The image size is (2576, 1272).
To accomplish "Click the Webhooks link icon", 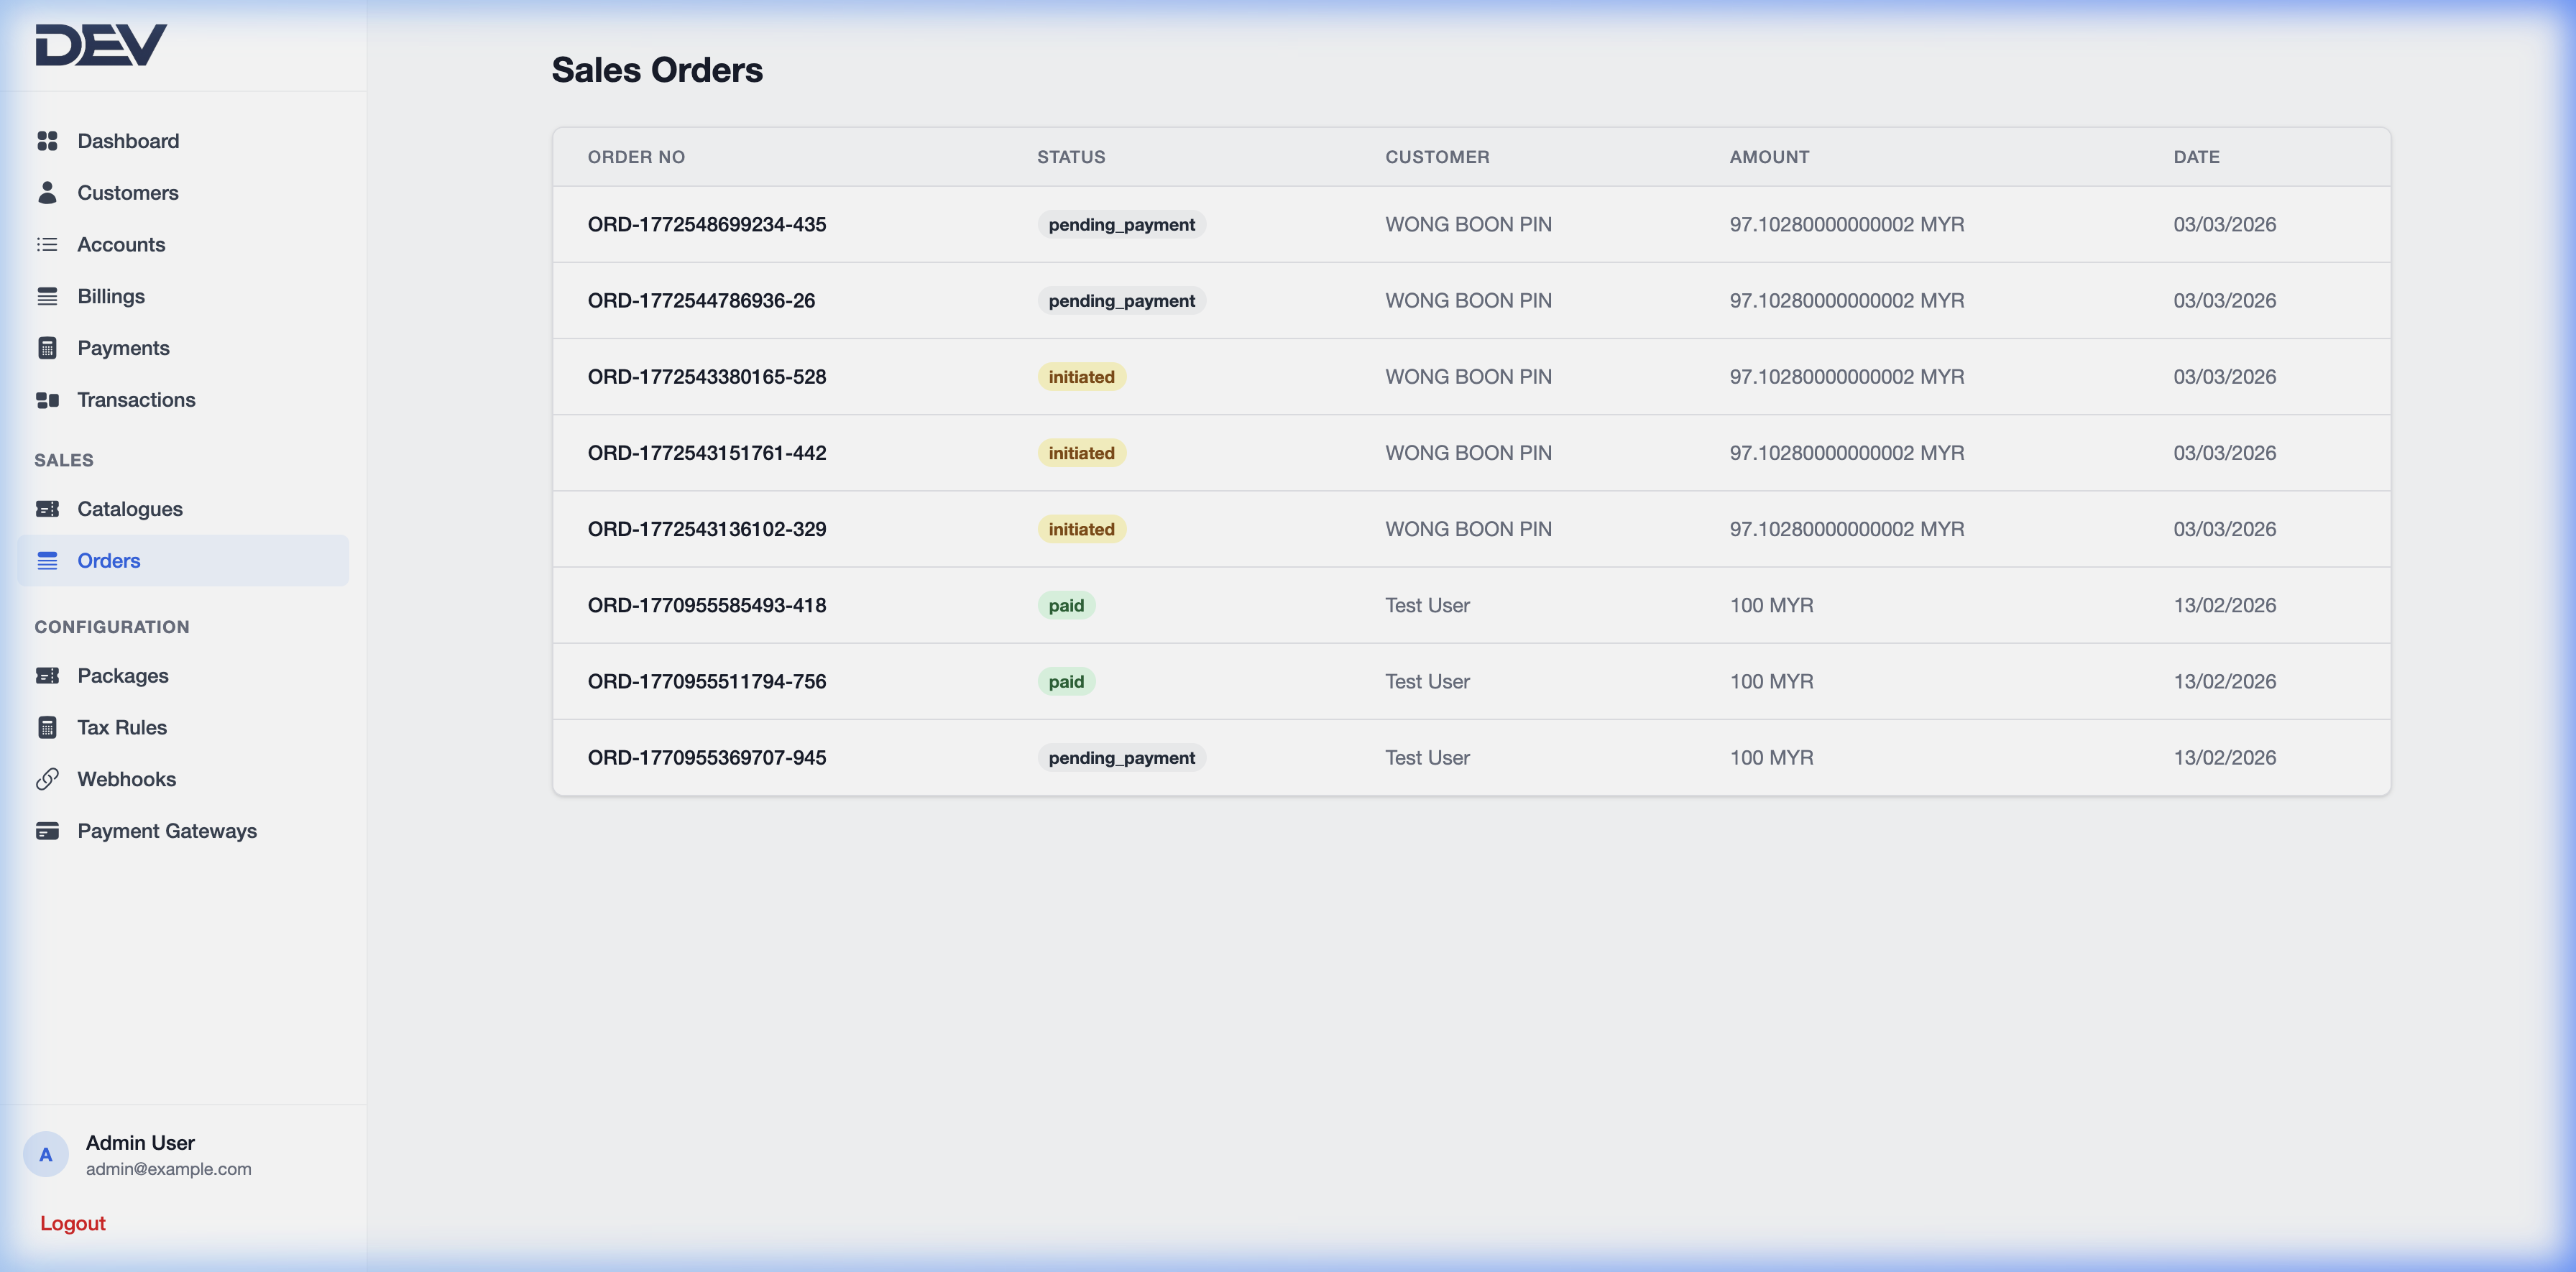I will click(47, 779).
